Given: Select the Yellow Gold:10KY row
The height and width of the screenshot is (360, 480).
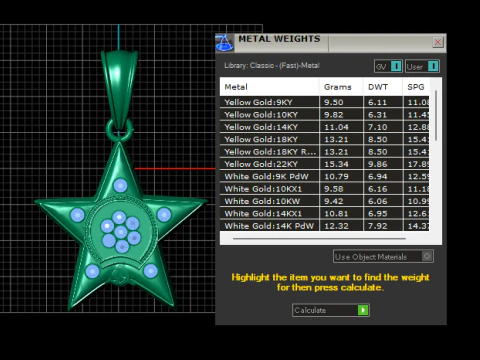Looking at the screenshot, I should click(x=324, y=115).
